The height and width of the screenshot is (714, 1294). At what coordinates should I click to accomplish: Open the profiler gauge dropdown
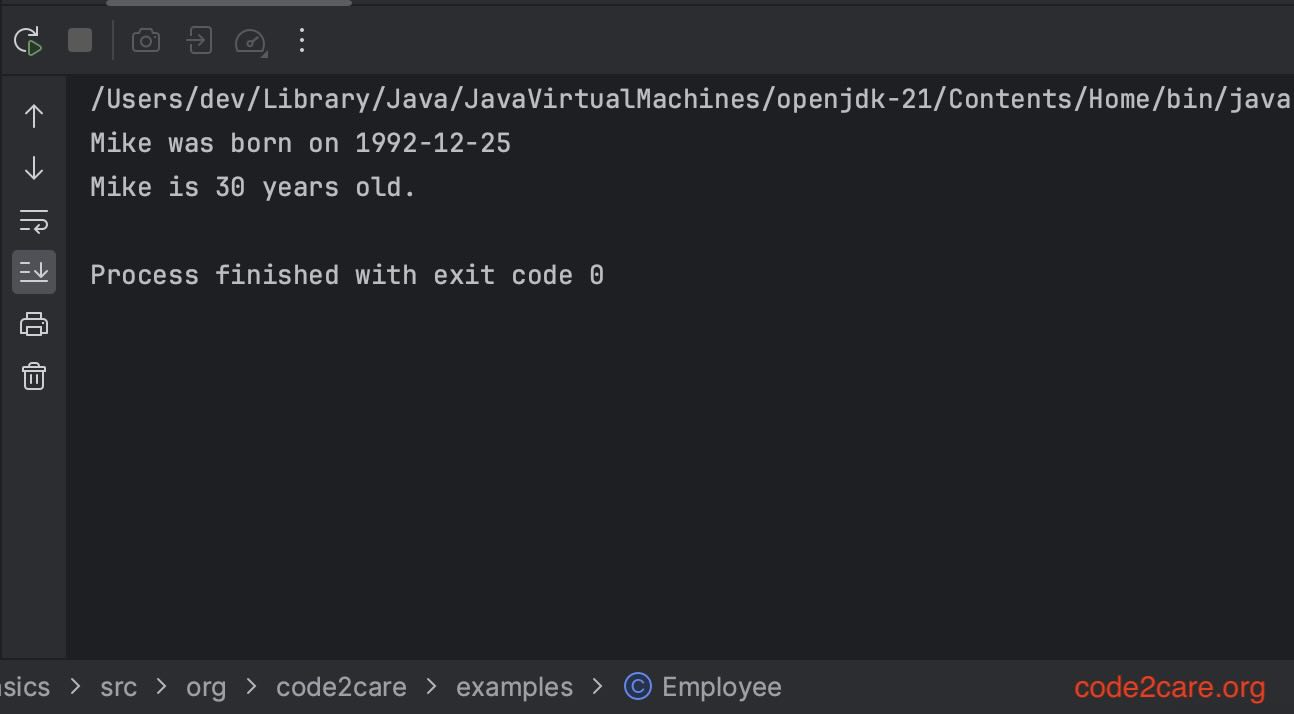[x=250, y=40]
